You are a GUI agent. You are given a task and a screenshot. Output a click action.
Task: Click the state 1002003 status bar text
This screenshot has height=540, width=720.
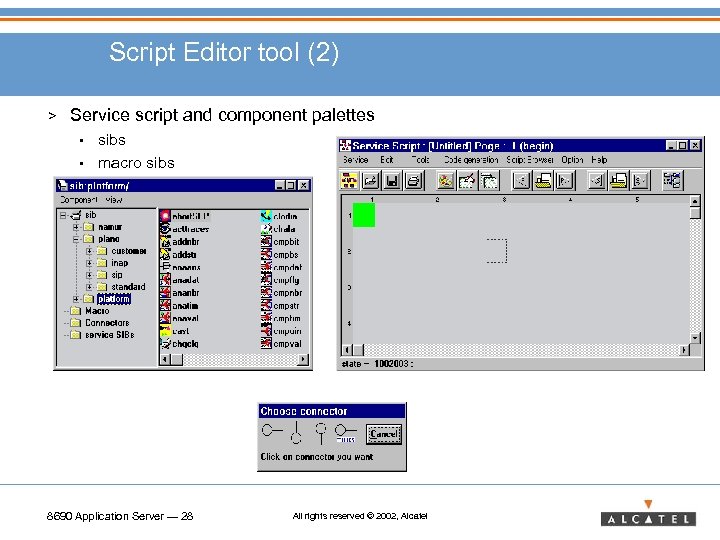(377, 364)
